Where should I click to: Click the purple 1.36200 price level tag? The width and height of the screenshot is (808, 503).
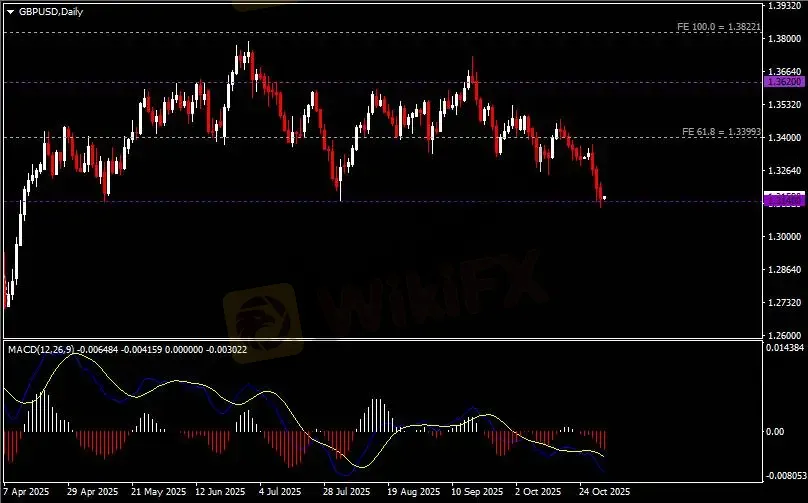tap(784, 82)
